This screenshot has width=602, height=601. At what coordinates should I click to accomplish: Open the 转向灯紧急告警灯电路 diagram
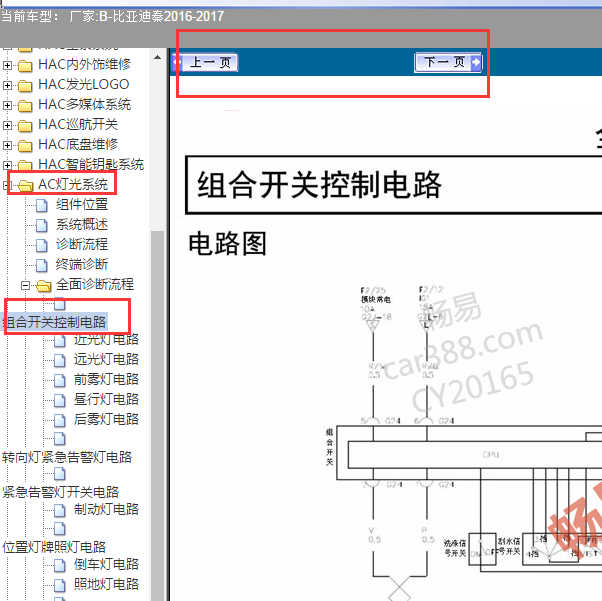67,457
